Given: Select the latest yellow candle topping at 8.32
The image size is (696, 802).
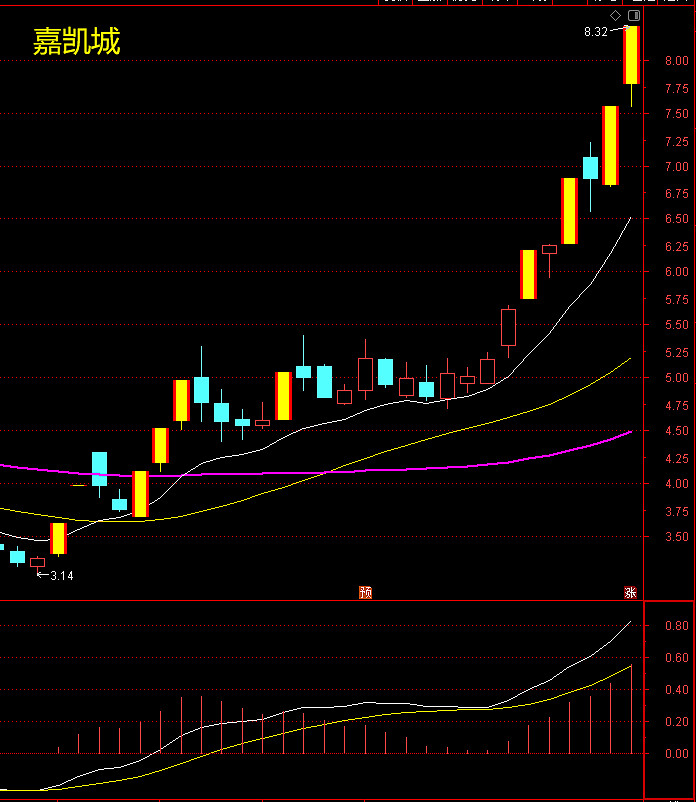Looking at the screenshot, I should [631, 55].
